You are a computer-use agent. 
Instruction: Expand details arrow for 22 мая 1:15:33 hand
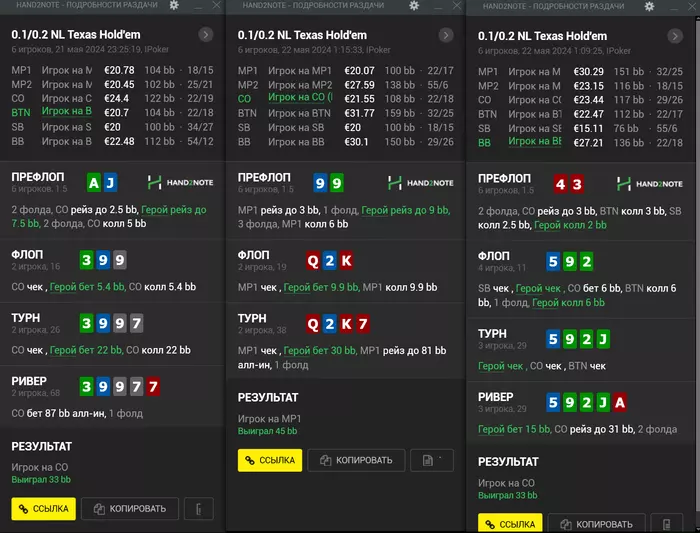tap(445, 35)
